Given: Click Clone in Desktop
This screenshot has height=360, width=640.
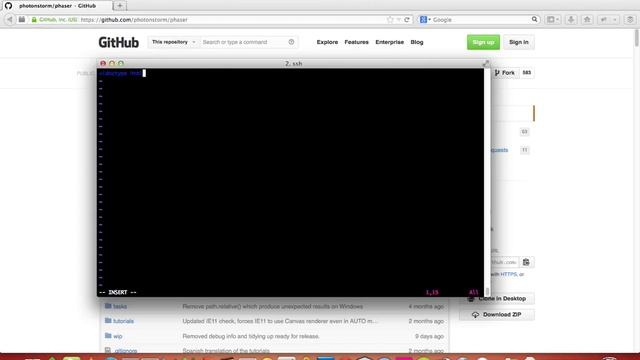Looking at the screenshot, I should pyautogui.click(x=497, y=298).
